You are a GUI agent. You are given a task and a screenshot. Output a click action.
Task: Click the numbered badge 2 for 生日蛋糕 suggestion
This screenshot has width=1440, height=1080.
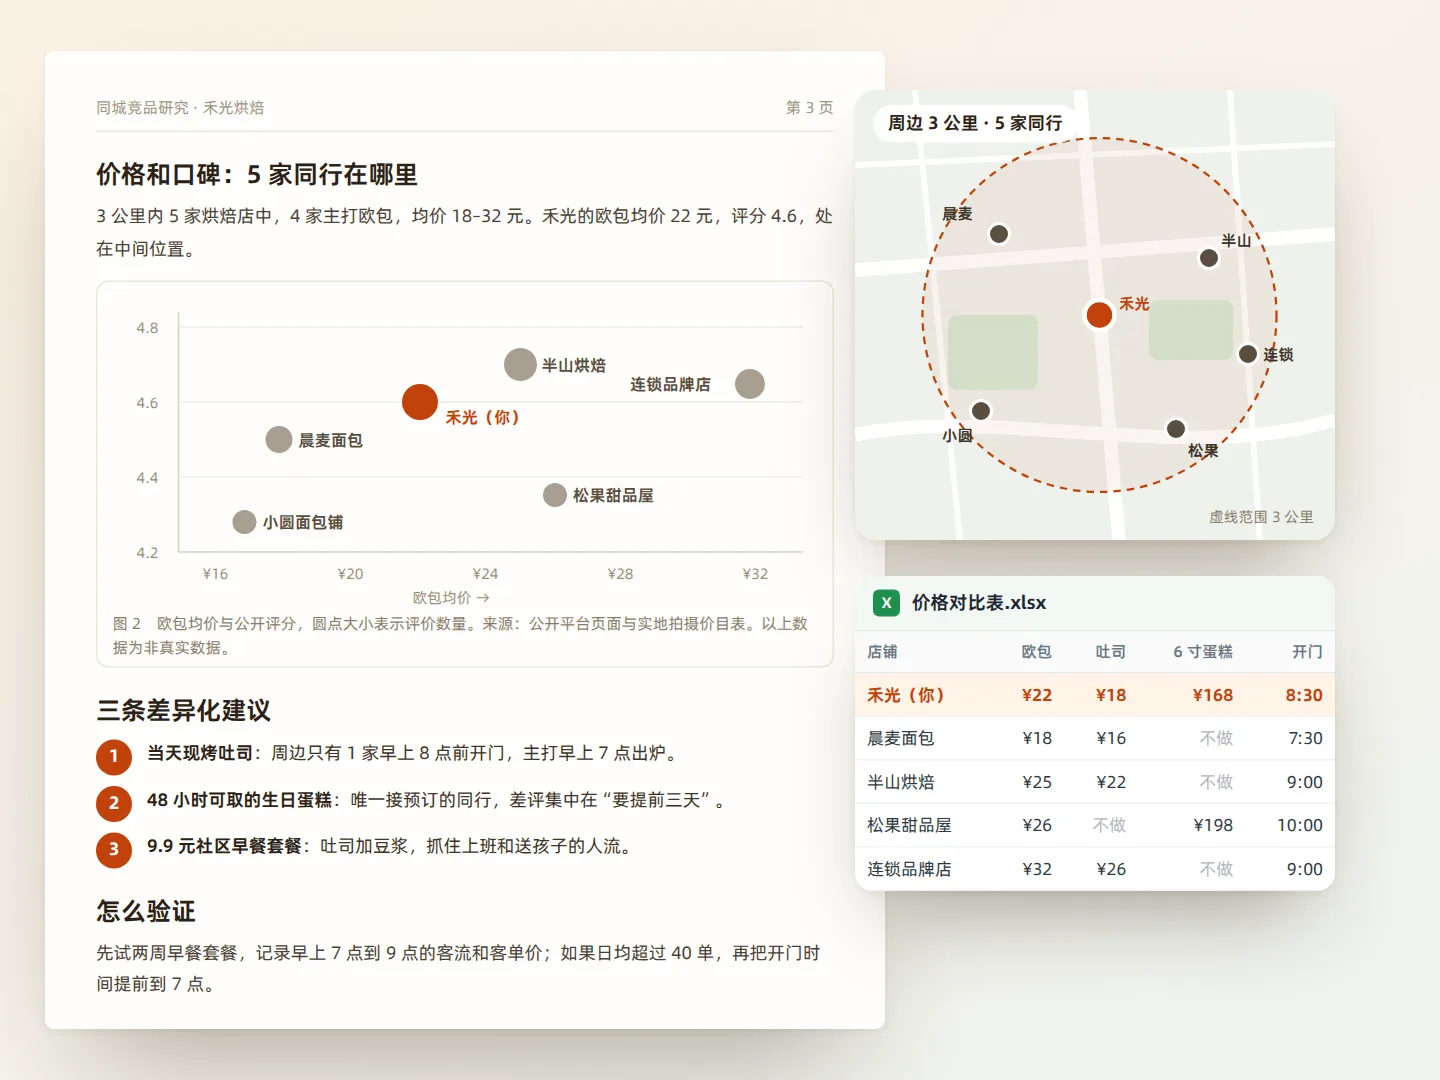[114, 802]
